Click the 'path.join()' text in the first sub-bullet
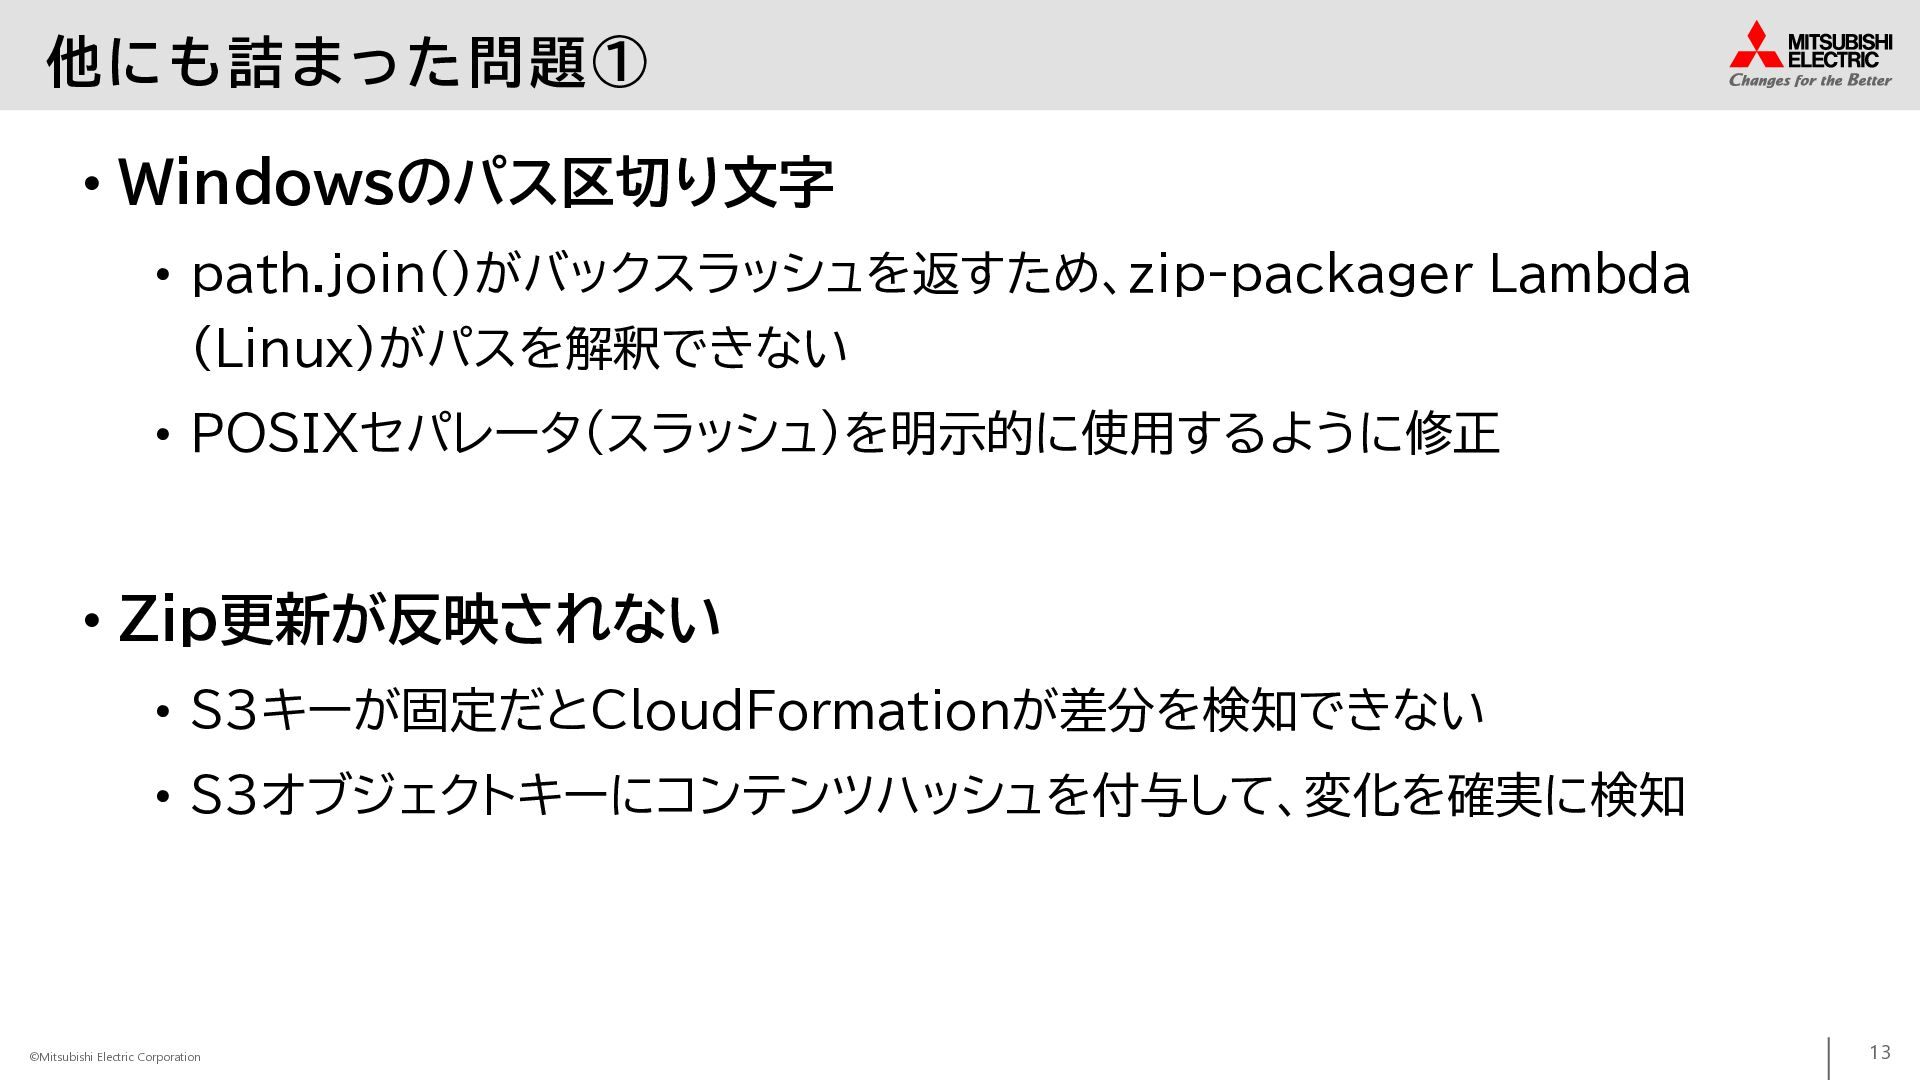The image size is (1920, 1080). point(330,274)
